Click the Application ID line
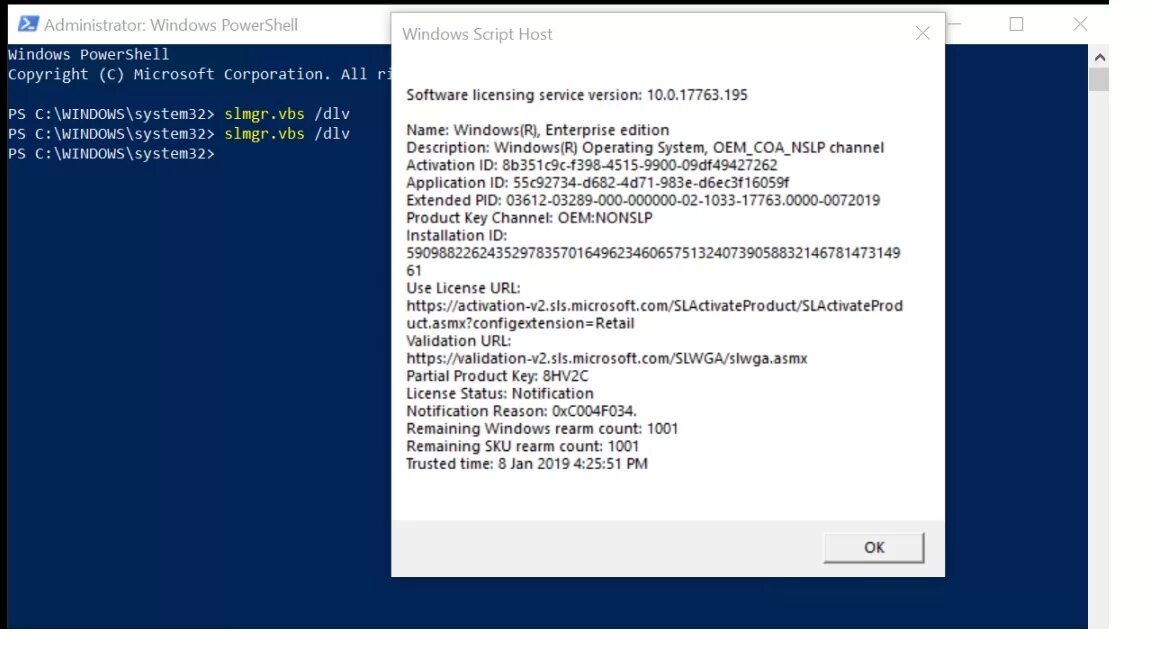Viewport: 1152px width, 648px height. [597, 183]
